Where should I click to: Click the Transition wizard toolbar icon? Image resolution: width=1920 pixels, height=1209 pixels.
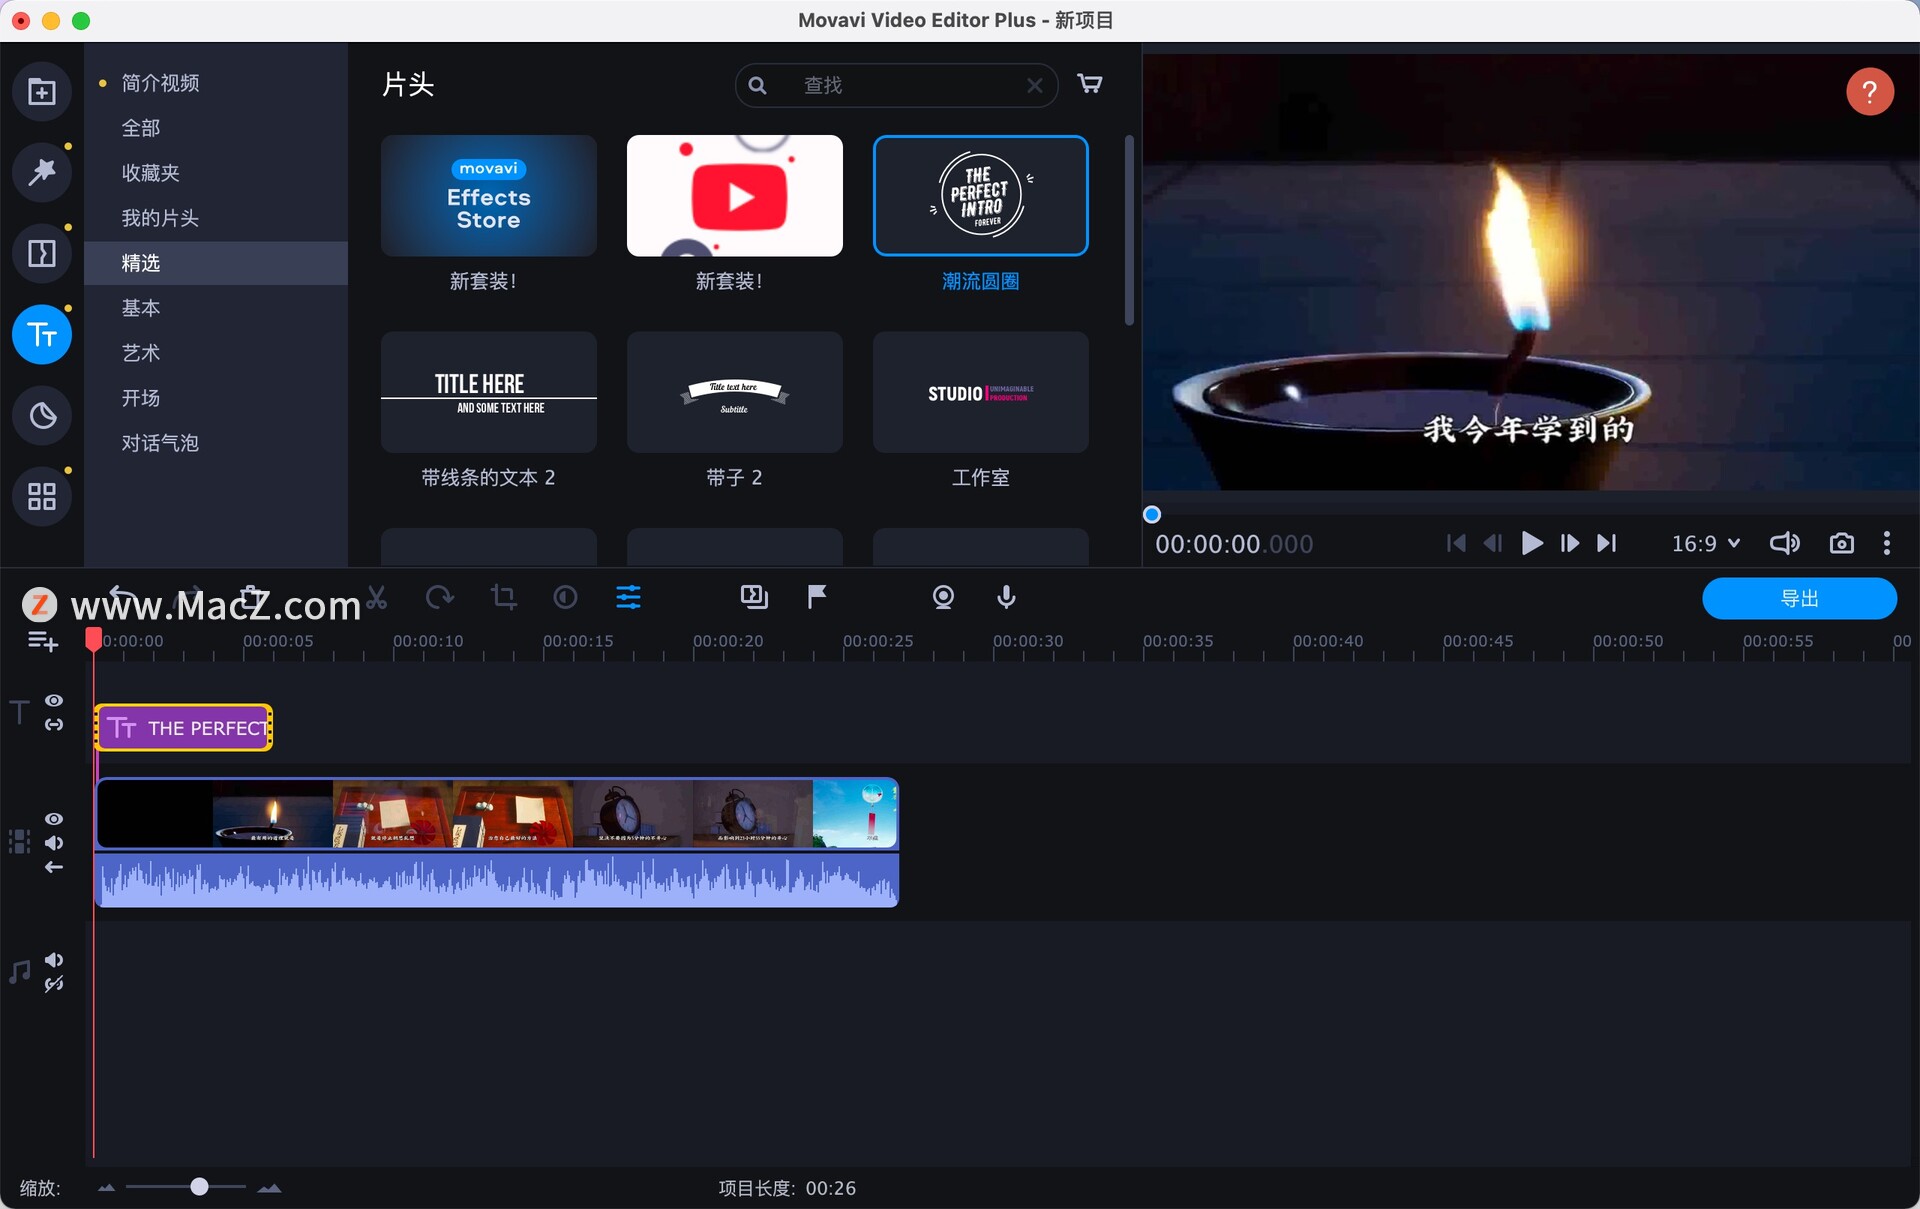pyautogui.click(x=754, y=598)
